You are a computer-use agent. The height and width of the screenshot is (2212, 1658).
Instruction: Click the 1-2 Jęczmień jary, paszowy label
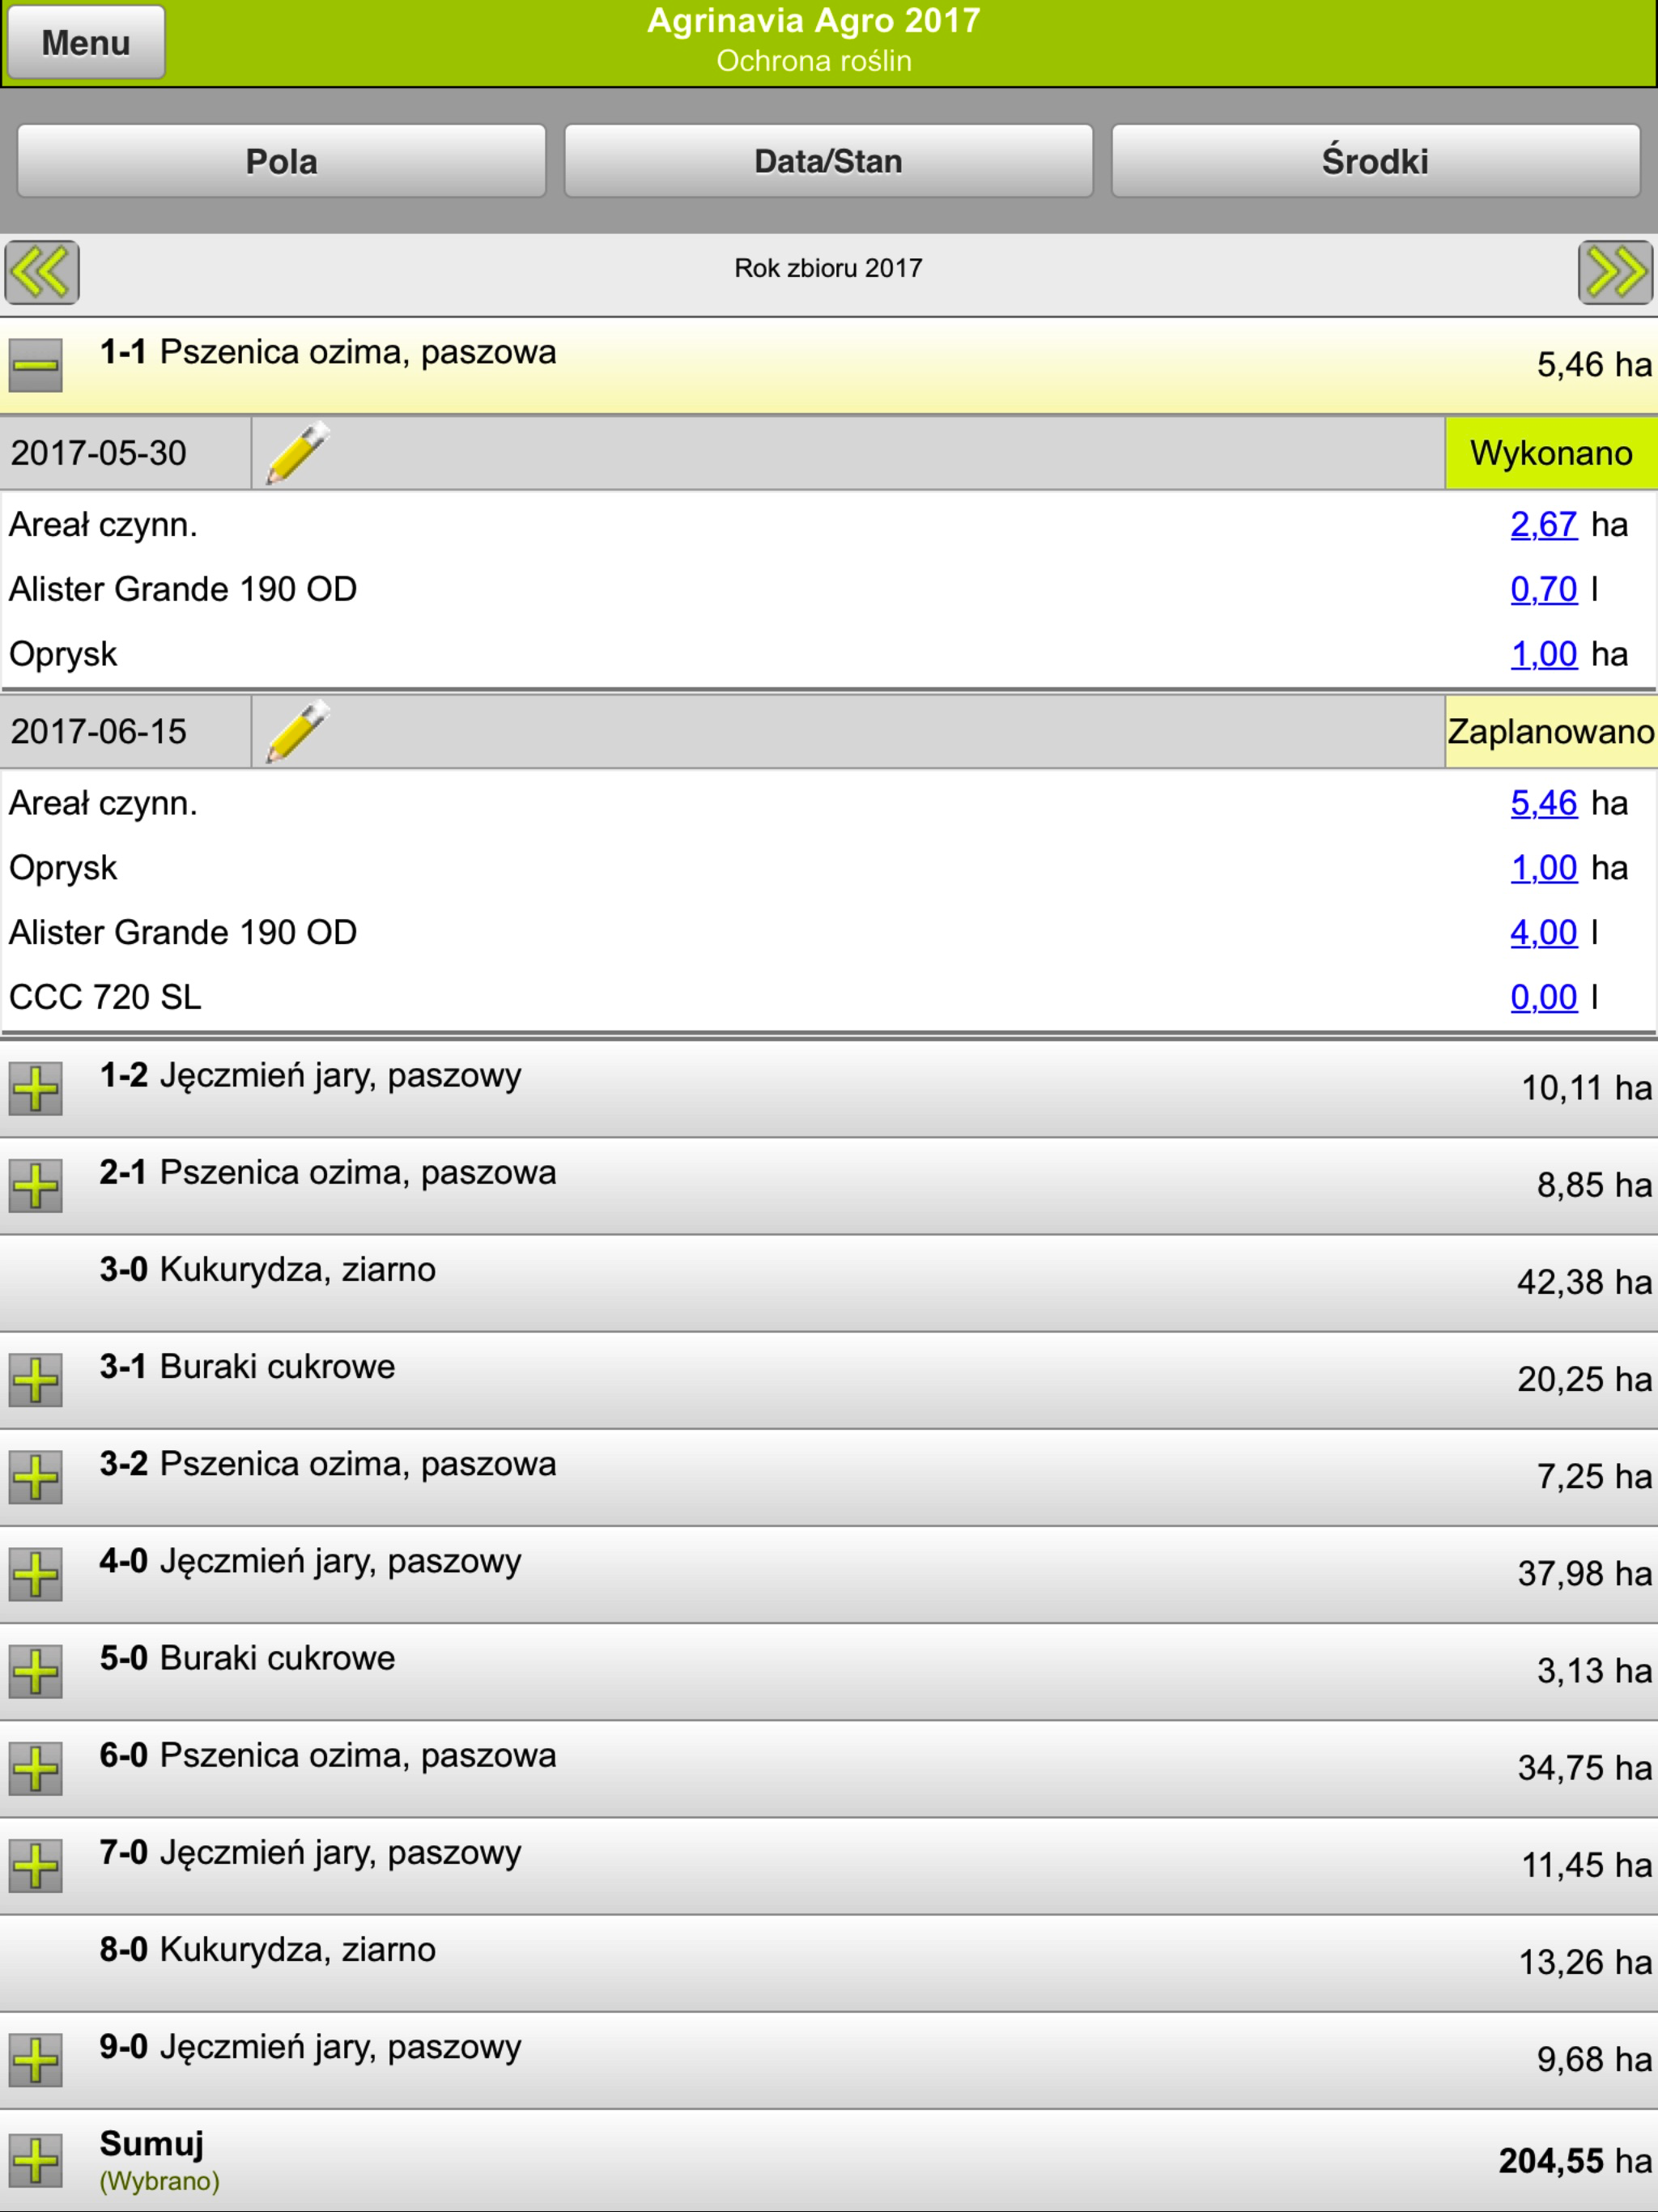310,1076
